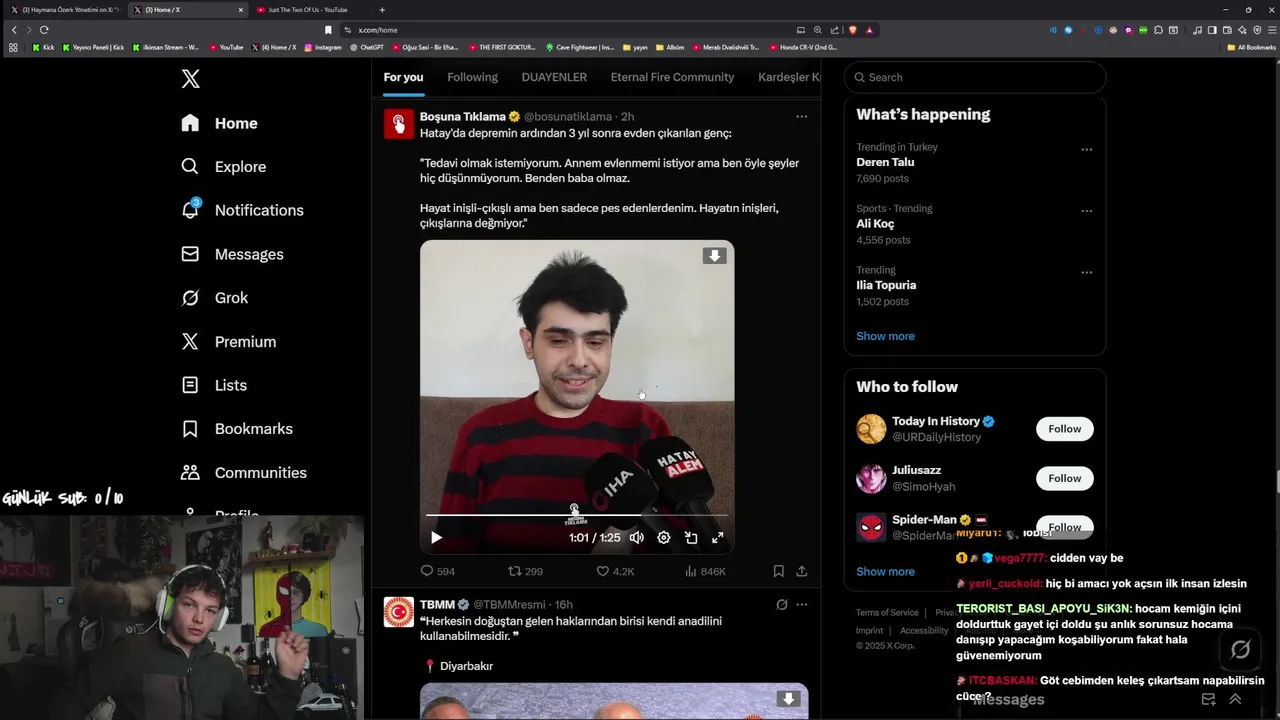Repost the Boşuna Tıklama post
1280x720 pixels.
[525, 571]
